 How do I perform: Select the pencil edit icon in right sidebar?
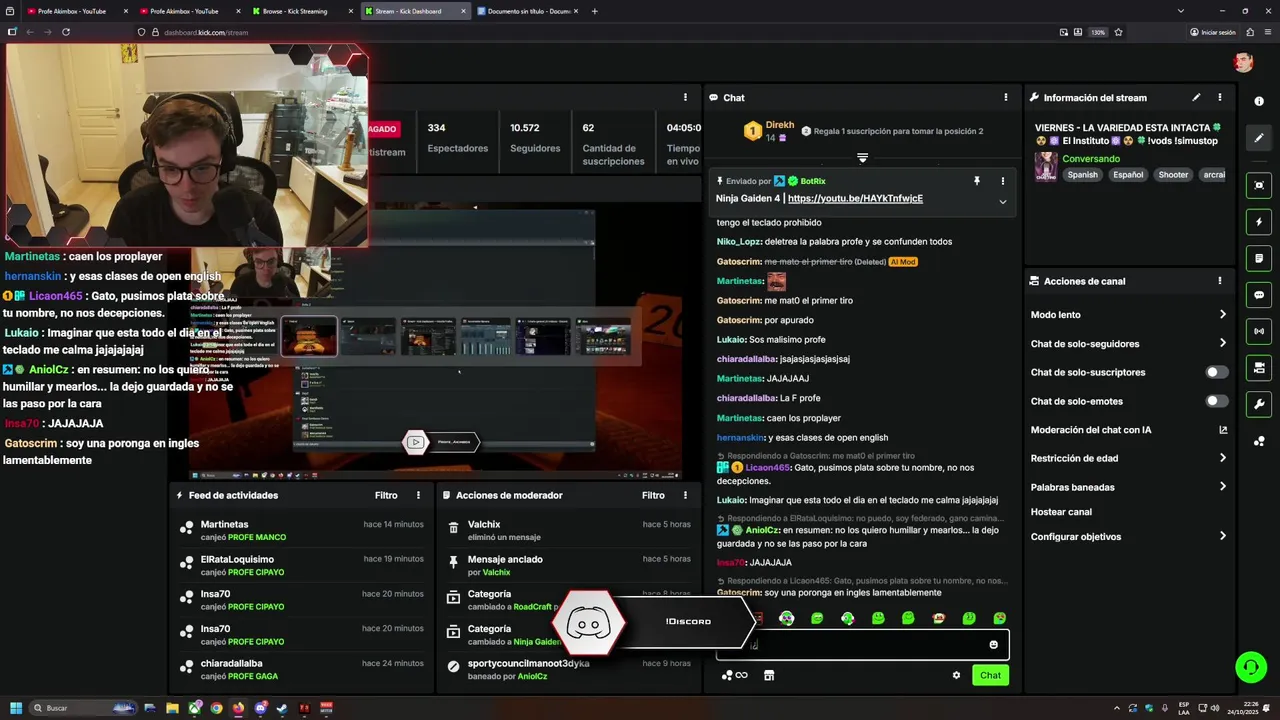pyautogui.click(x=1259, y=138)
